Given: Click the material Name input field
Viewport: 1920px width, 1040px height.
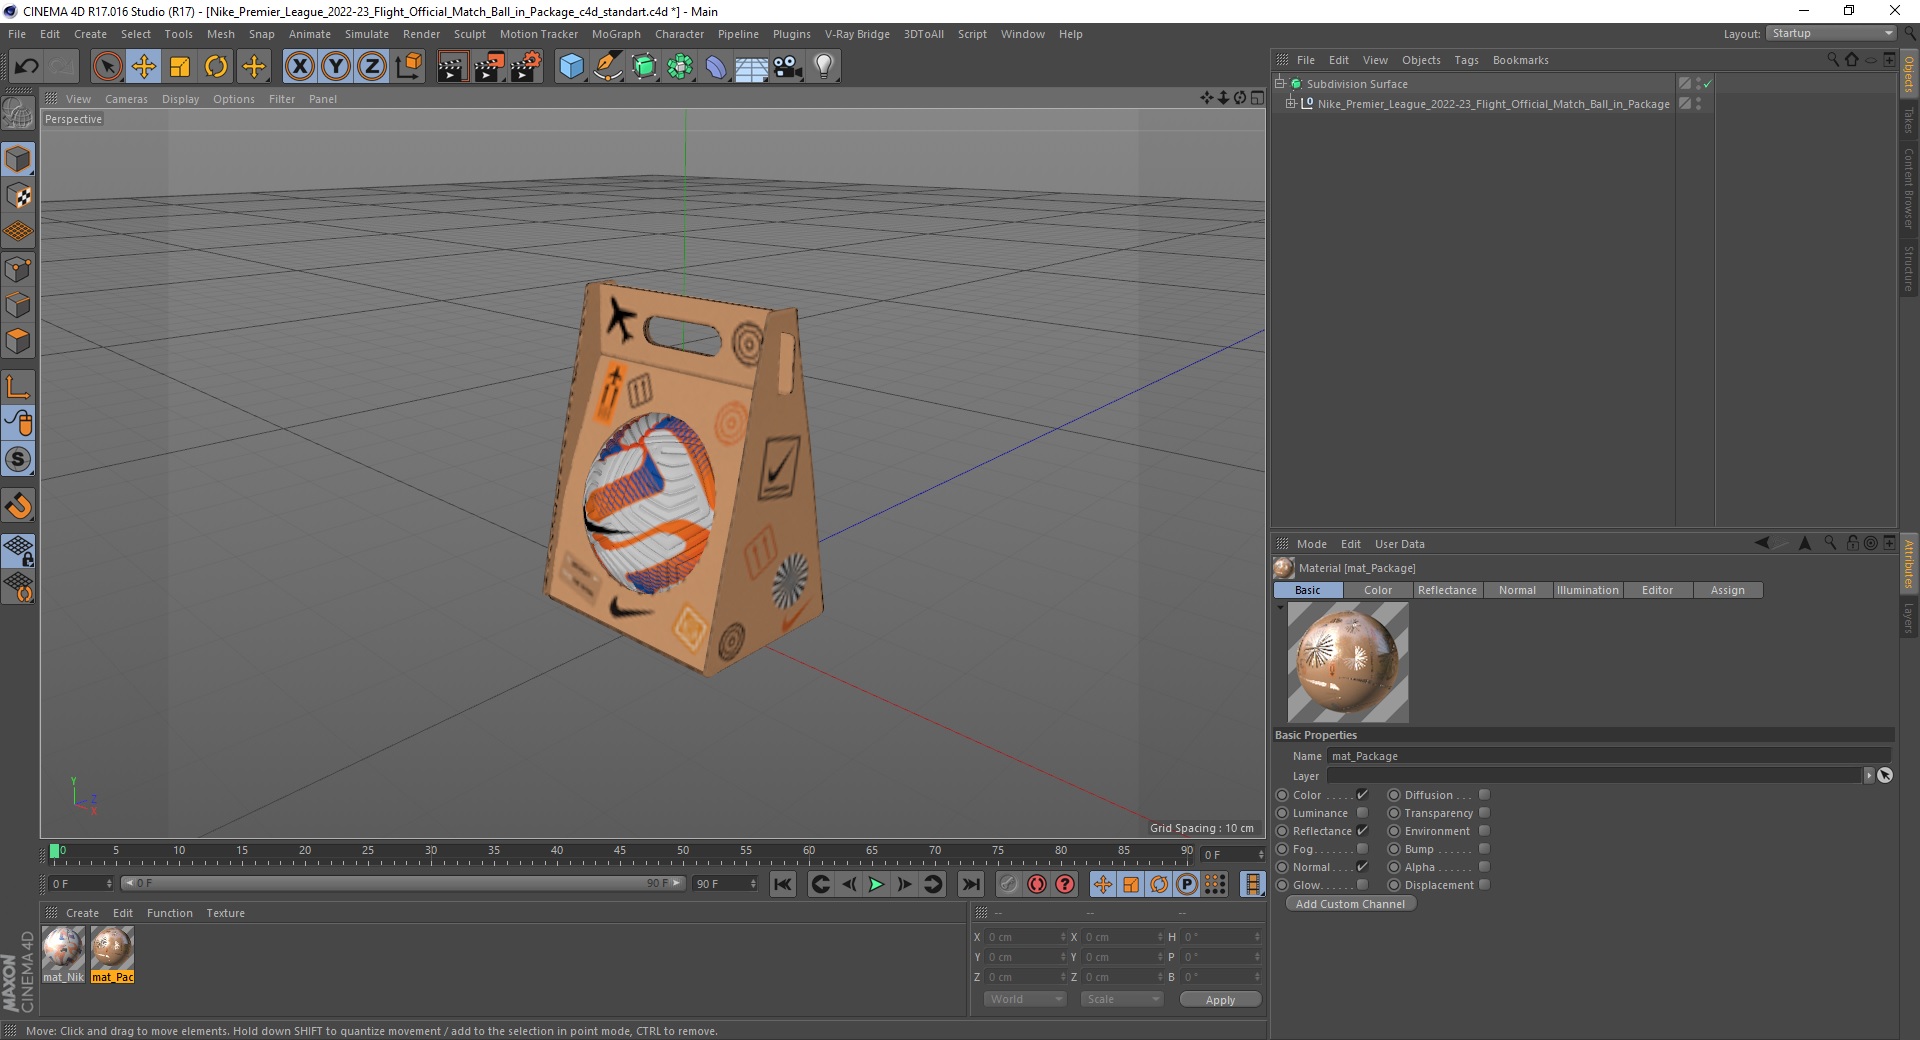Looking at the screenshot, I should (x=1609, y=756).
